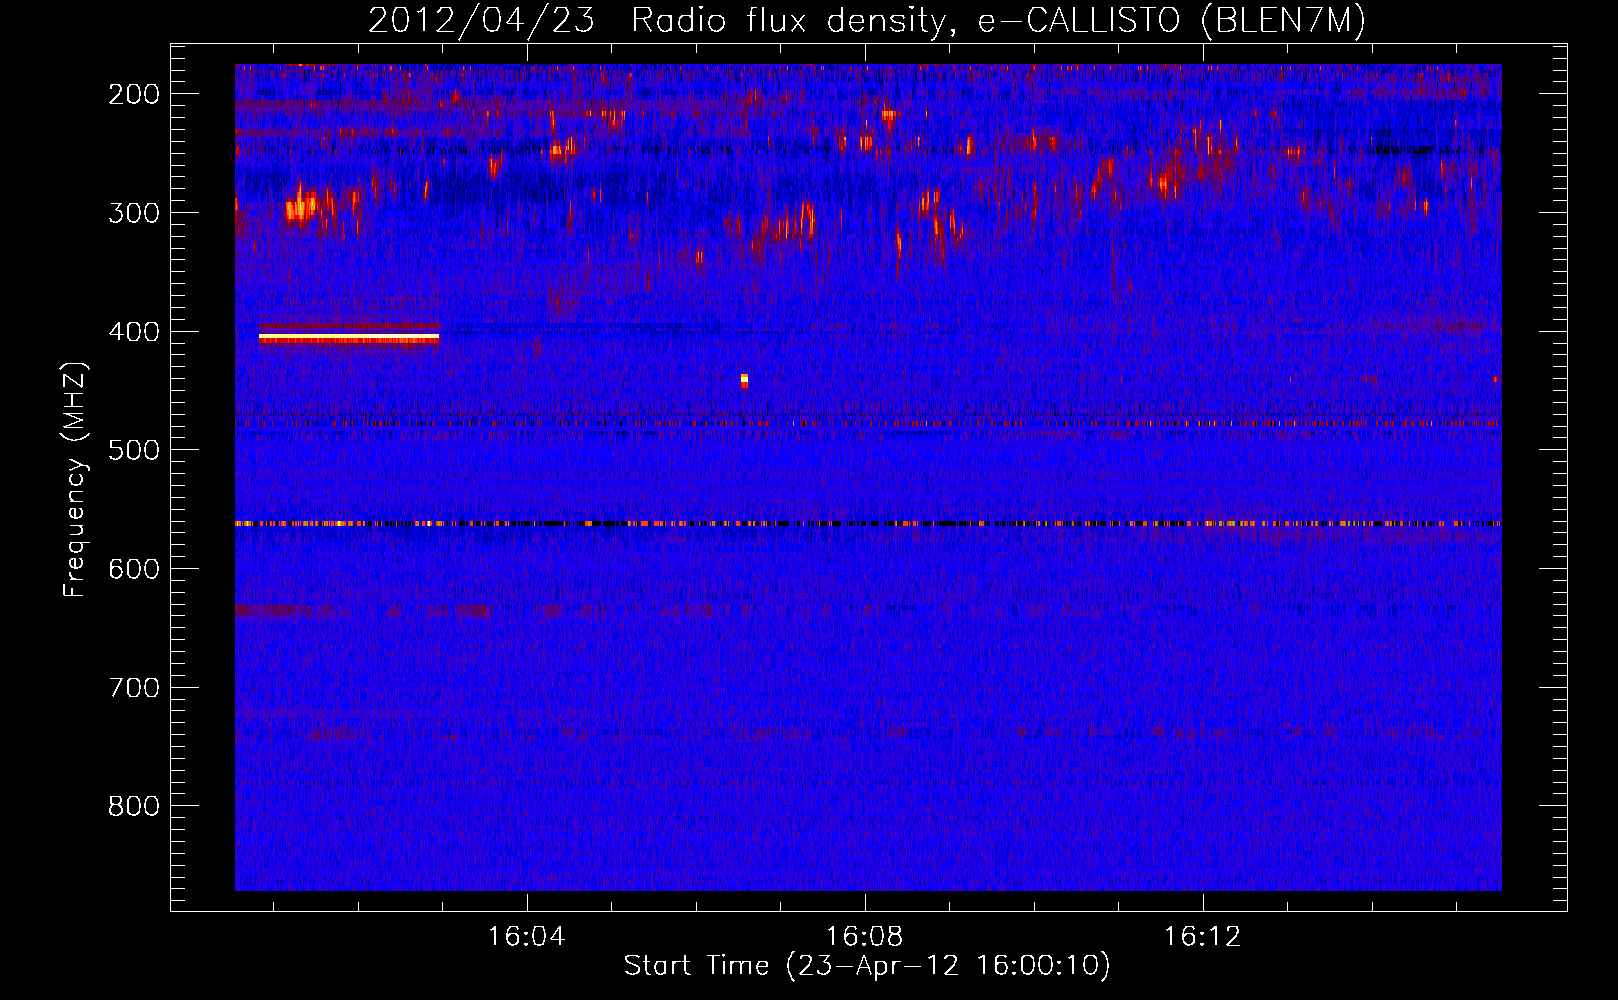Click the 16:12 time tick label
1618x1000 pixels.
(1202, 937)
